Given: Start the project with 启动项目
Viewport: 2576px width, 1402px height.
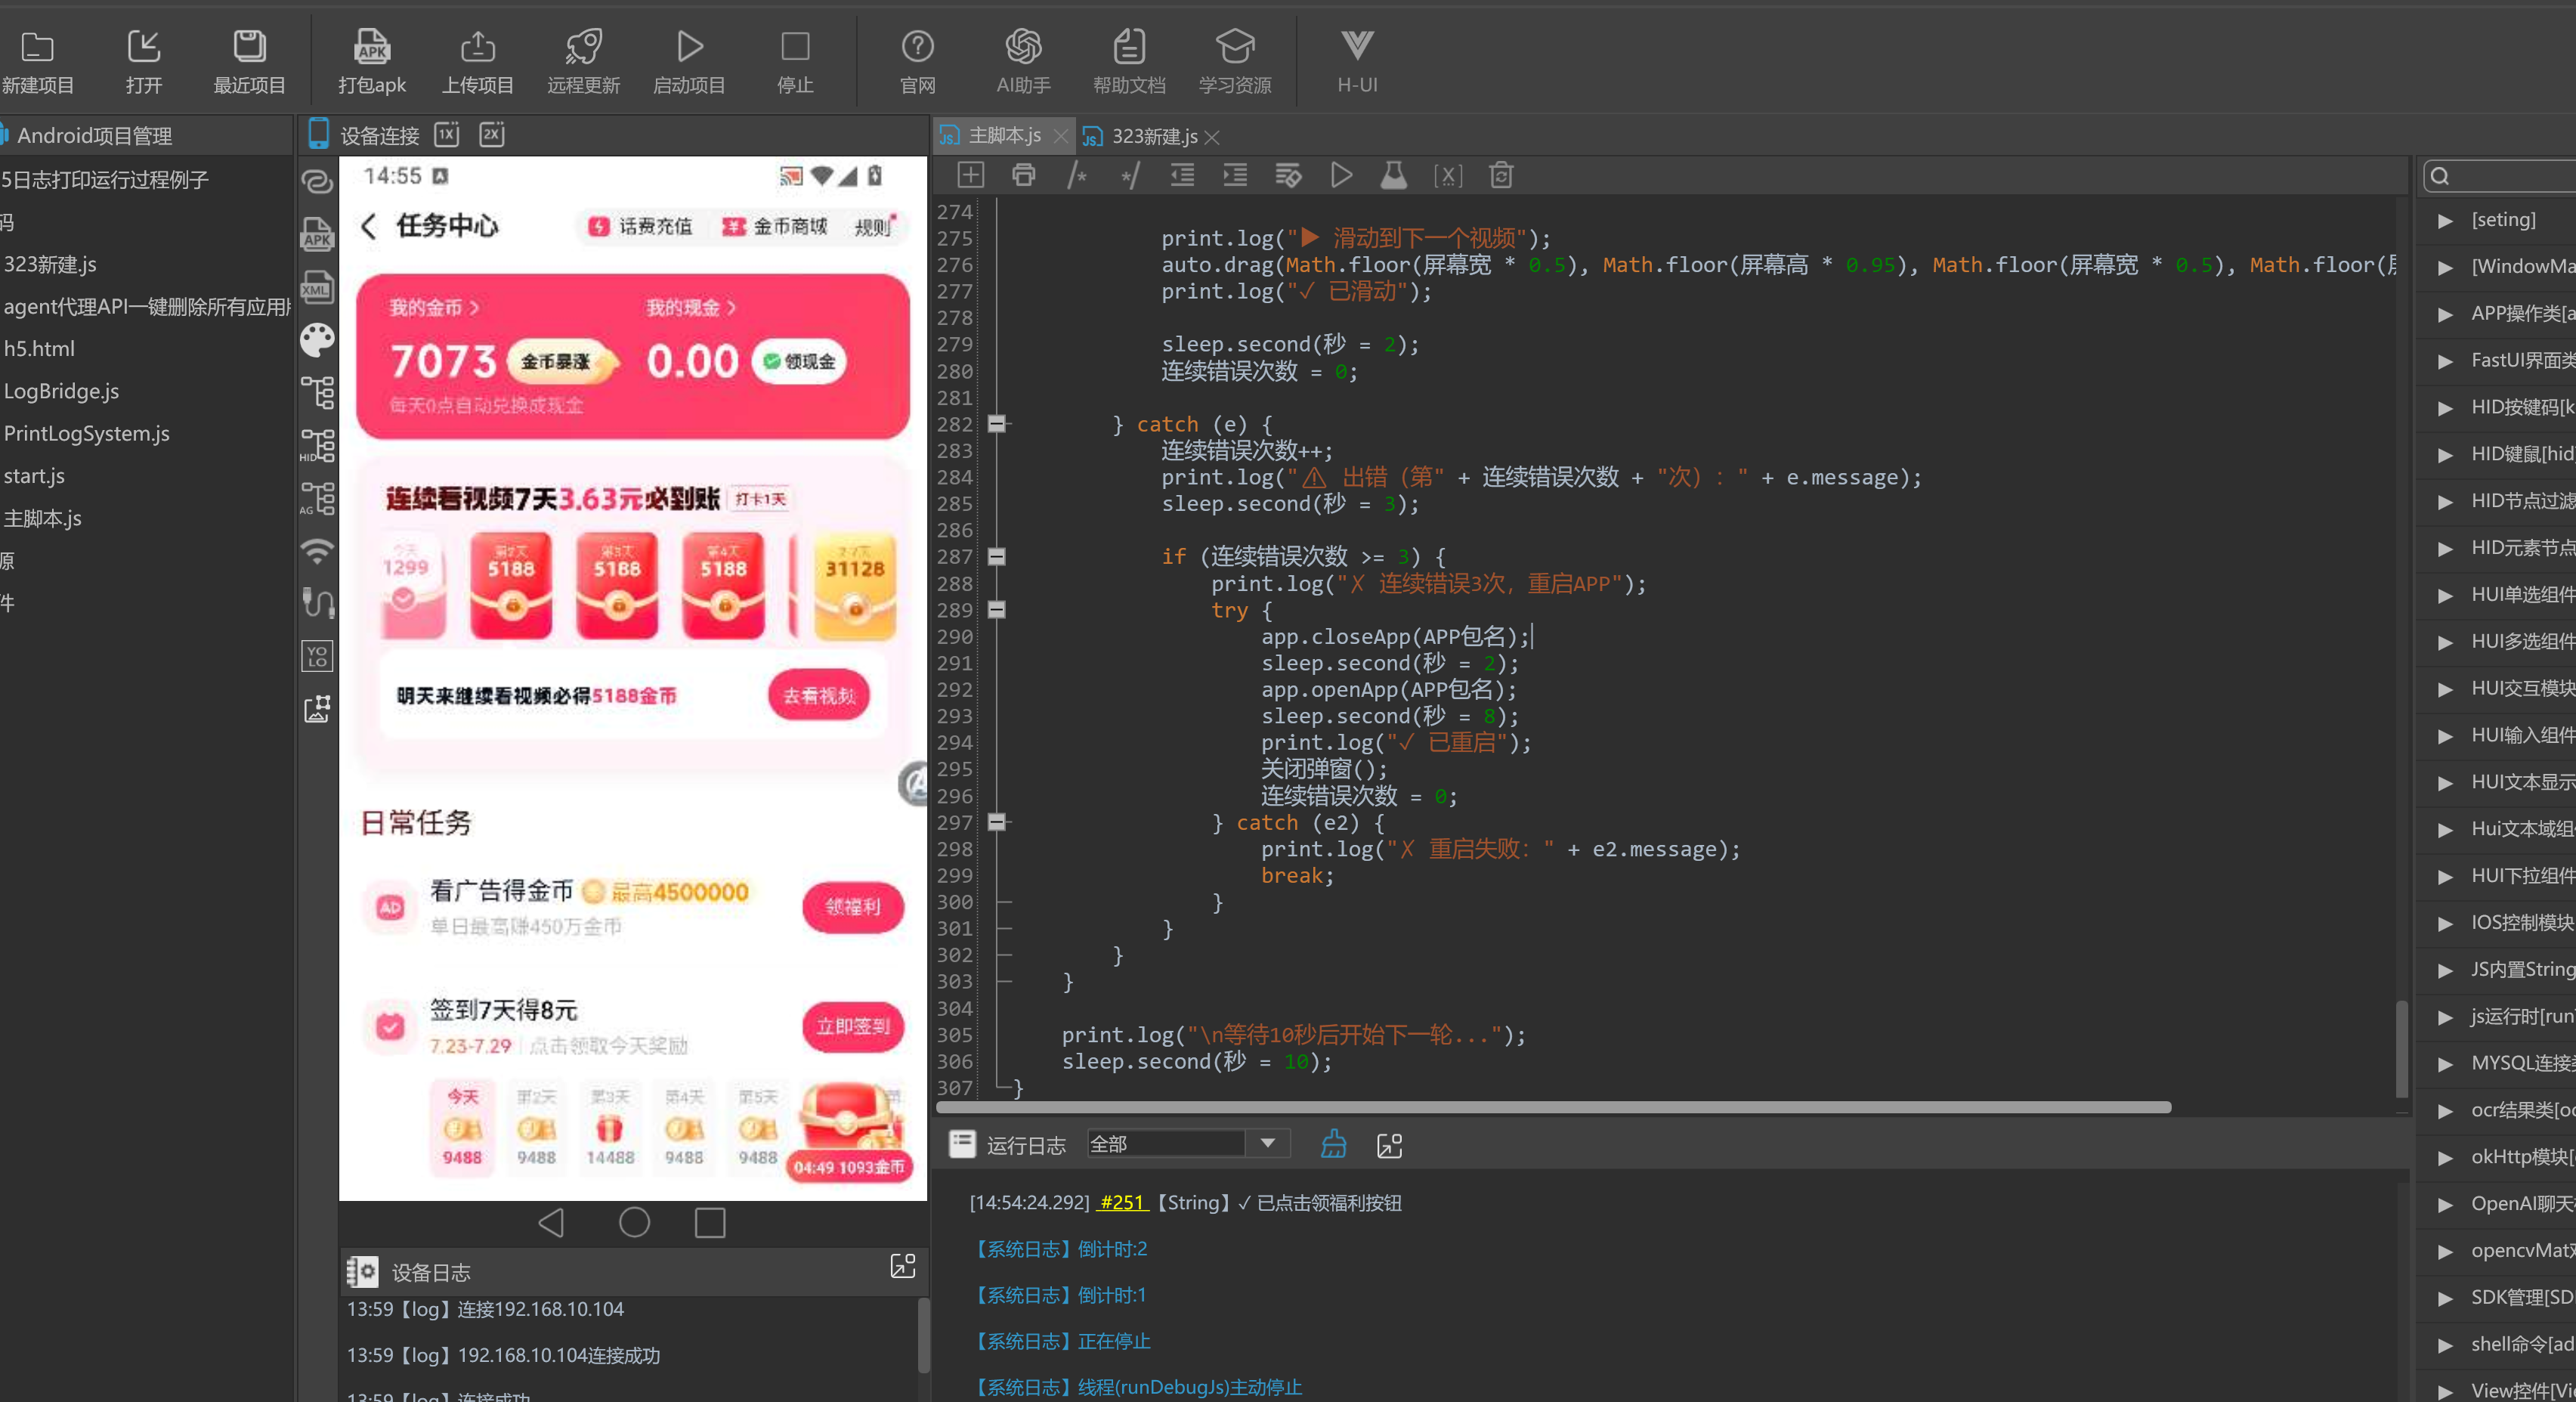Looking at the screenshot, I should pyautogui.click(x=688, y=61).
